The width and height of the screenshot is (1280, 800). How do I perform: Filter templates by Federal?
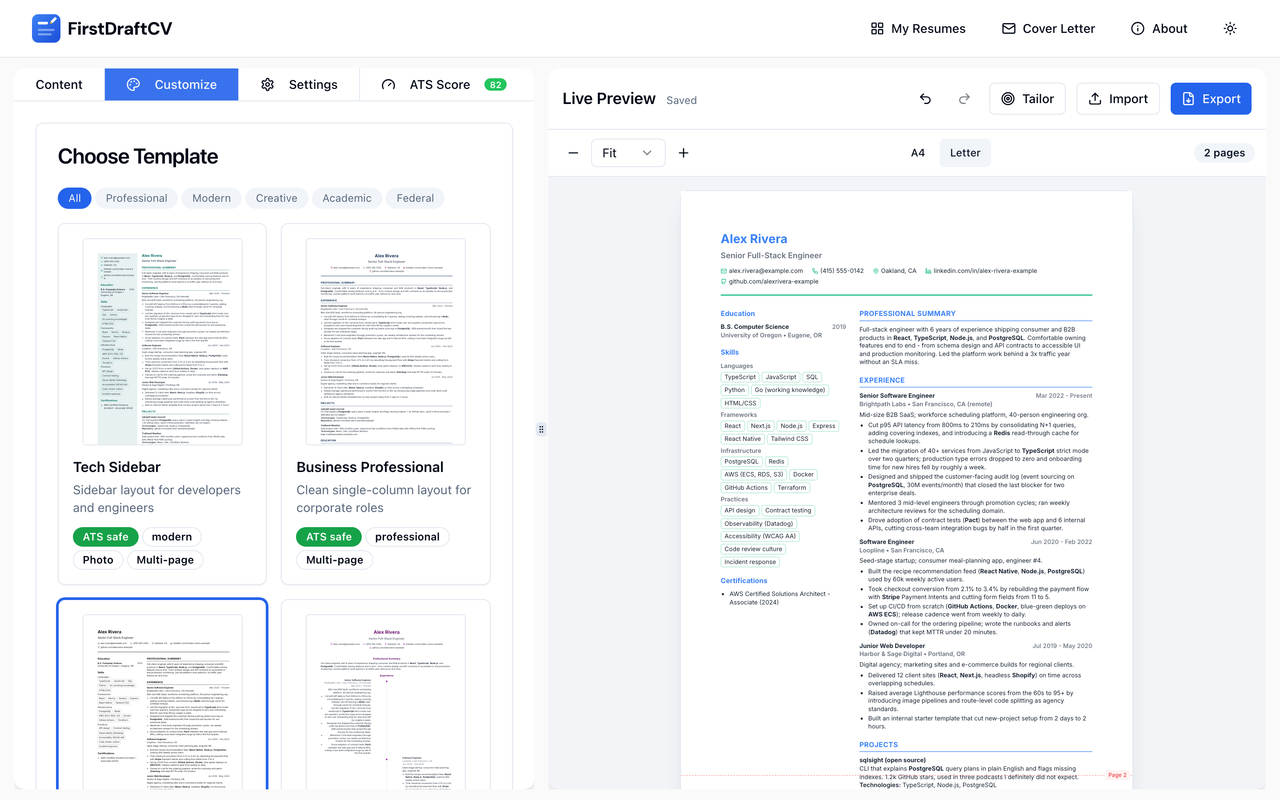pos(415,198)
